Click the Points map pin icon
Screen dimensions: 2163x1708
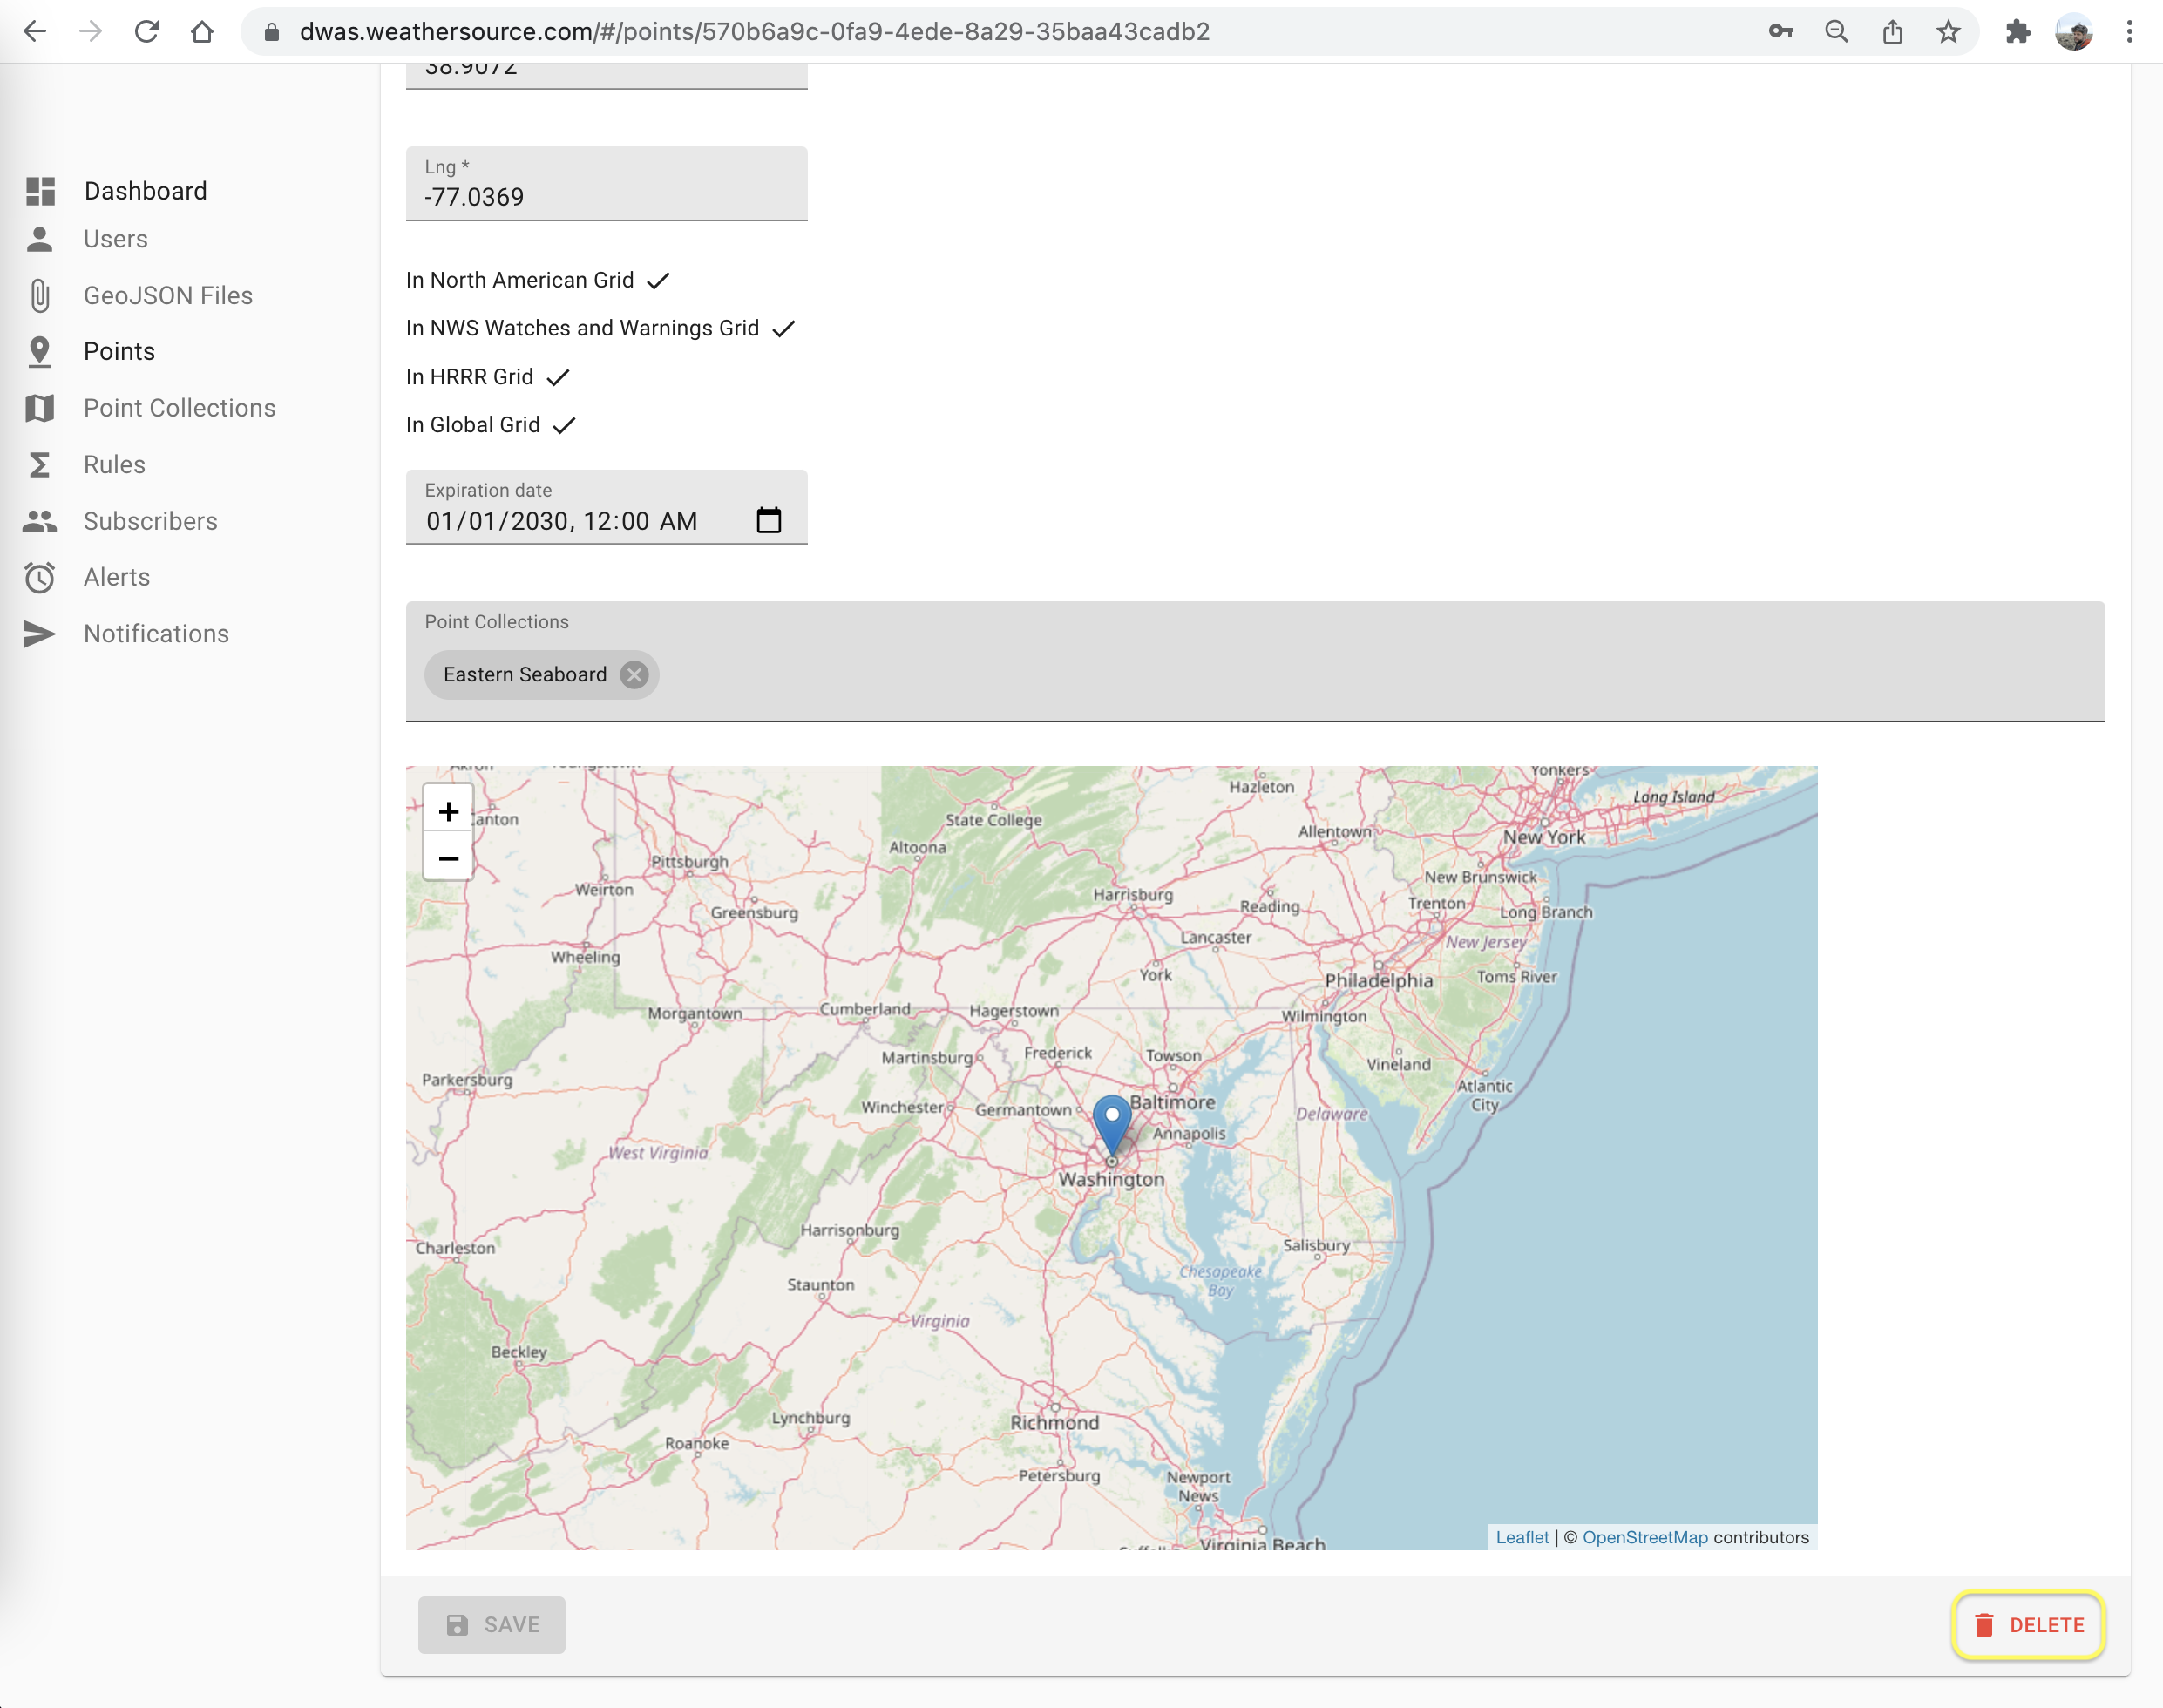click(x=40, y=352)
